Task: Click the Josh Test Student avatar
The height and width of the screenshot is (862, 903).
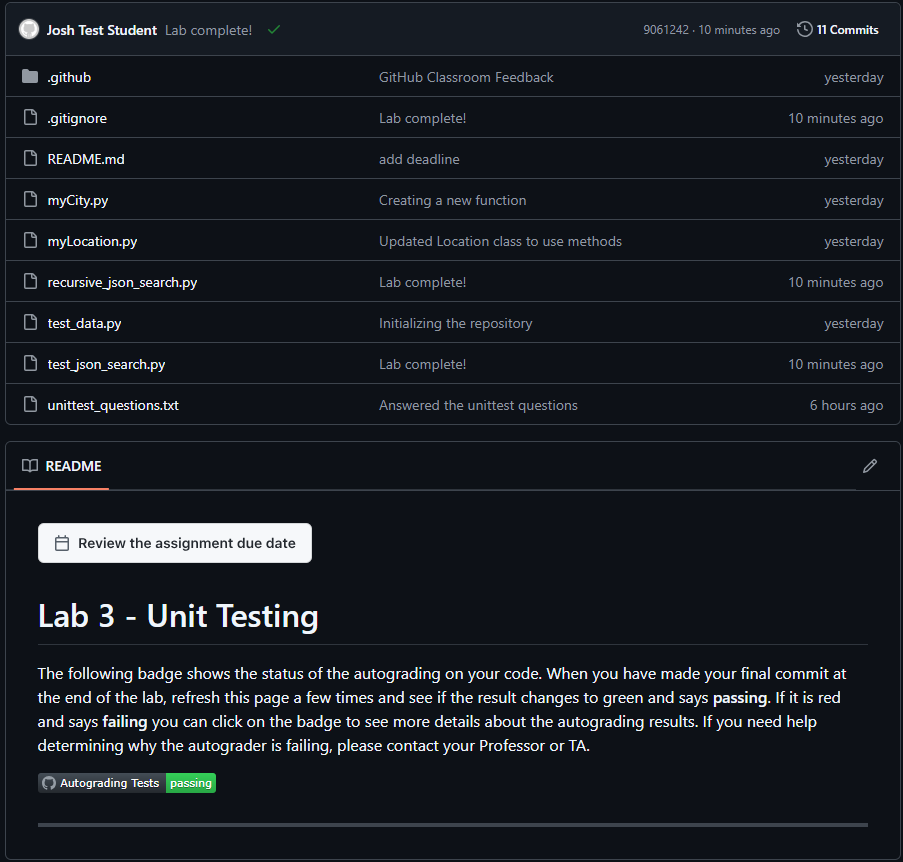Action: 28,29
